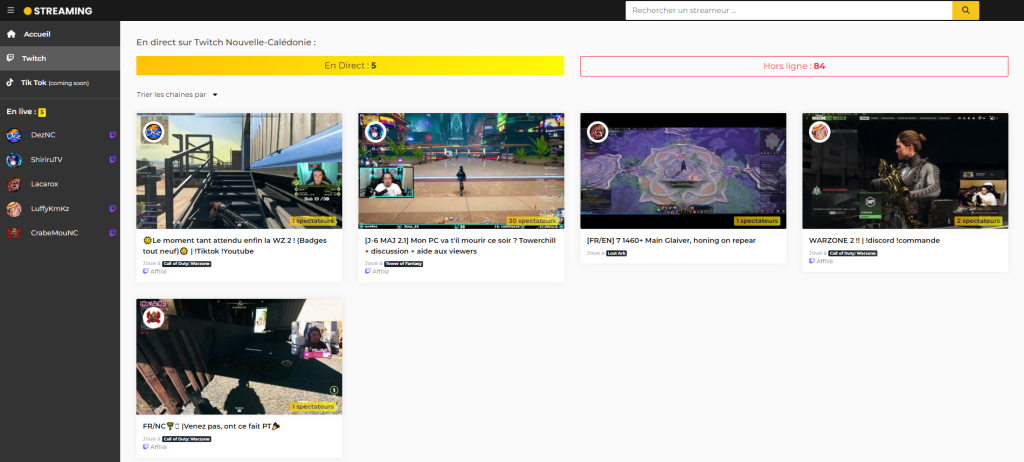Open the Lost Ark stream thumbnail

tap(683, 171)
